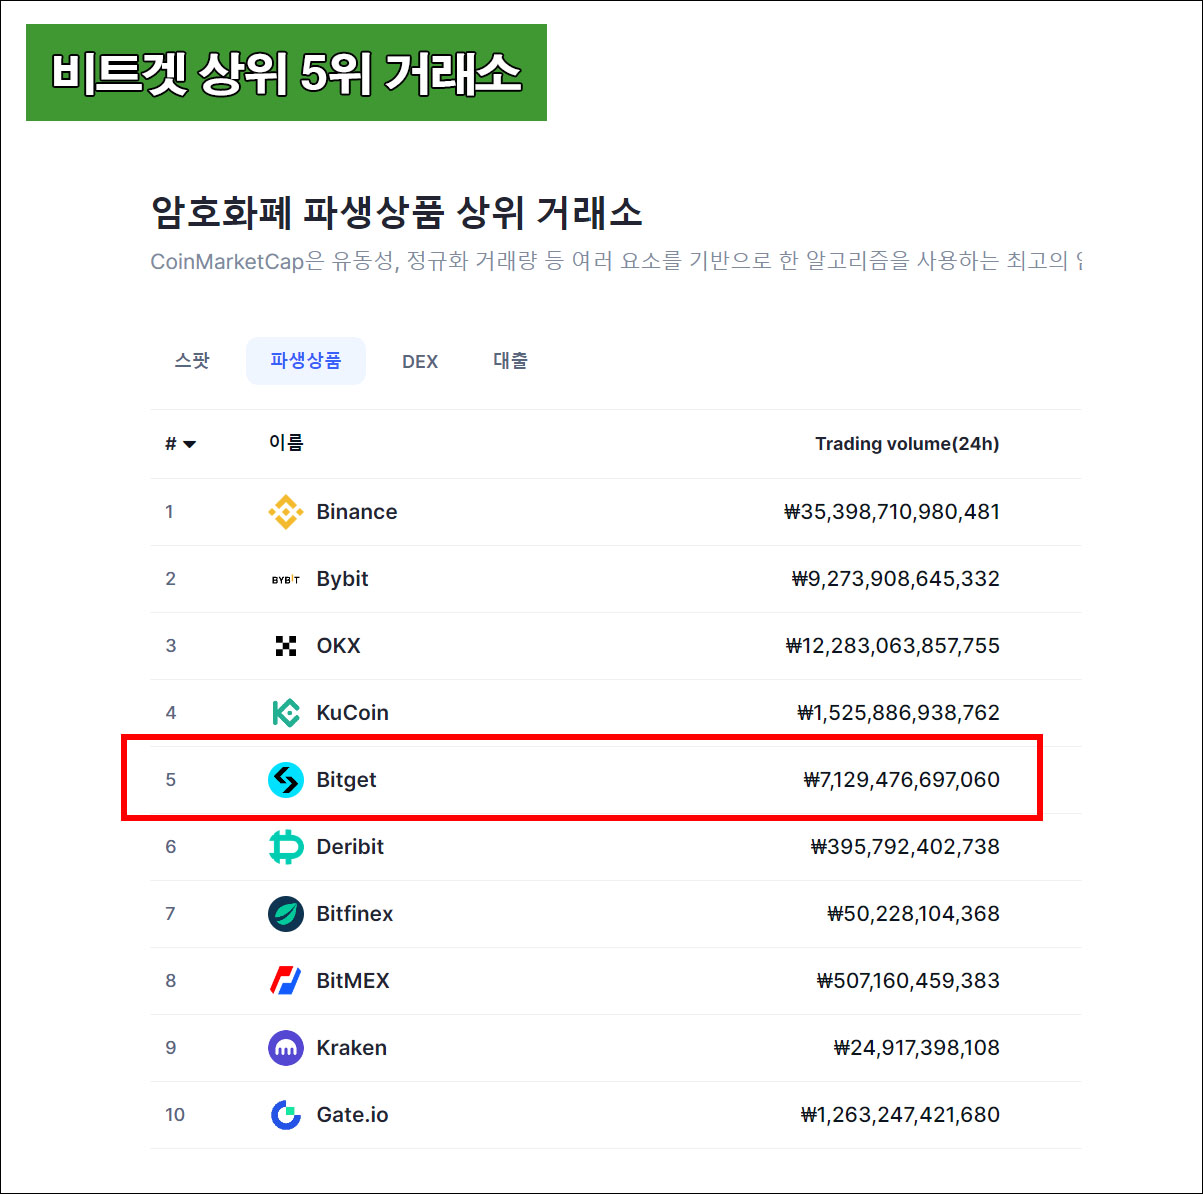Click Bitfinex volume ₩50,228,104,368
The height and width of the screenshot is (1194, 1203).
[914, 914]
